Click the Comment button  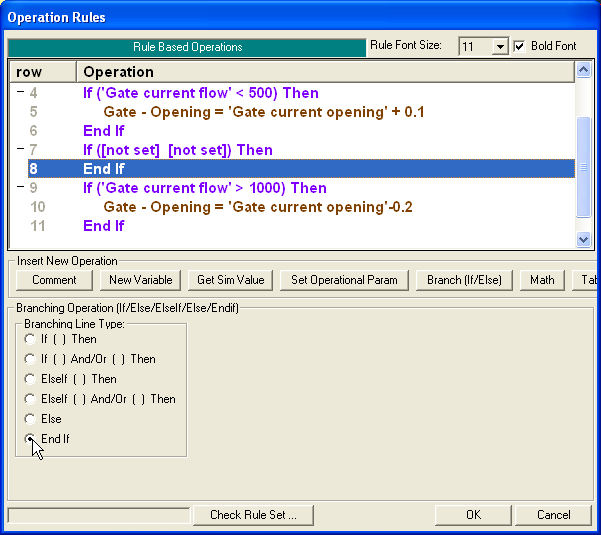pos(54,280)
